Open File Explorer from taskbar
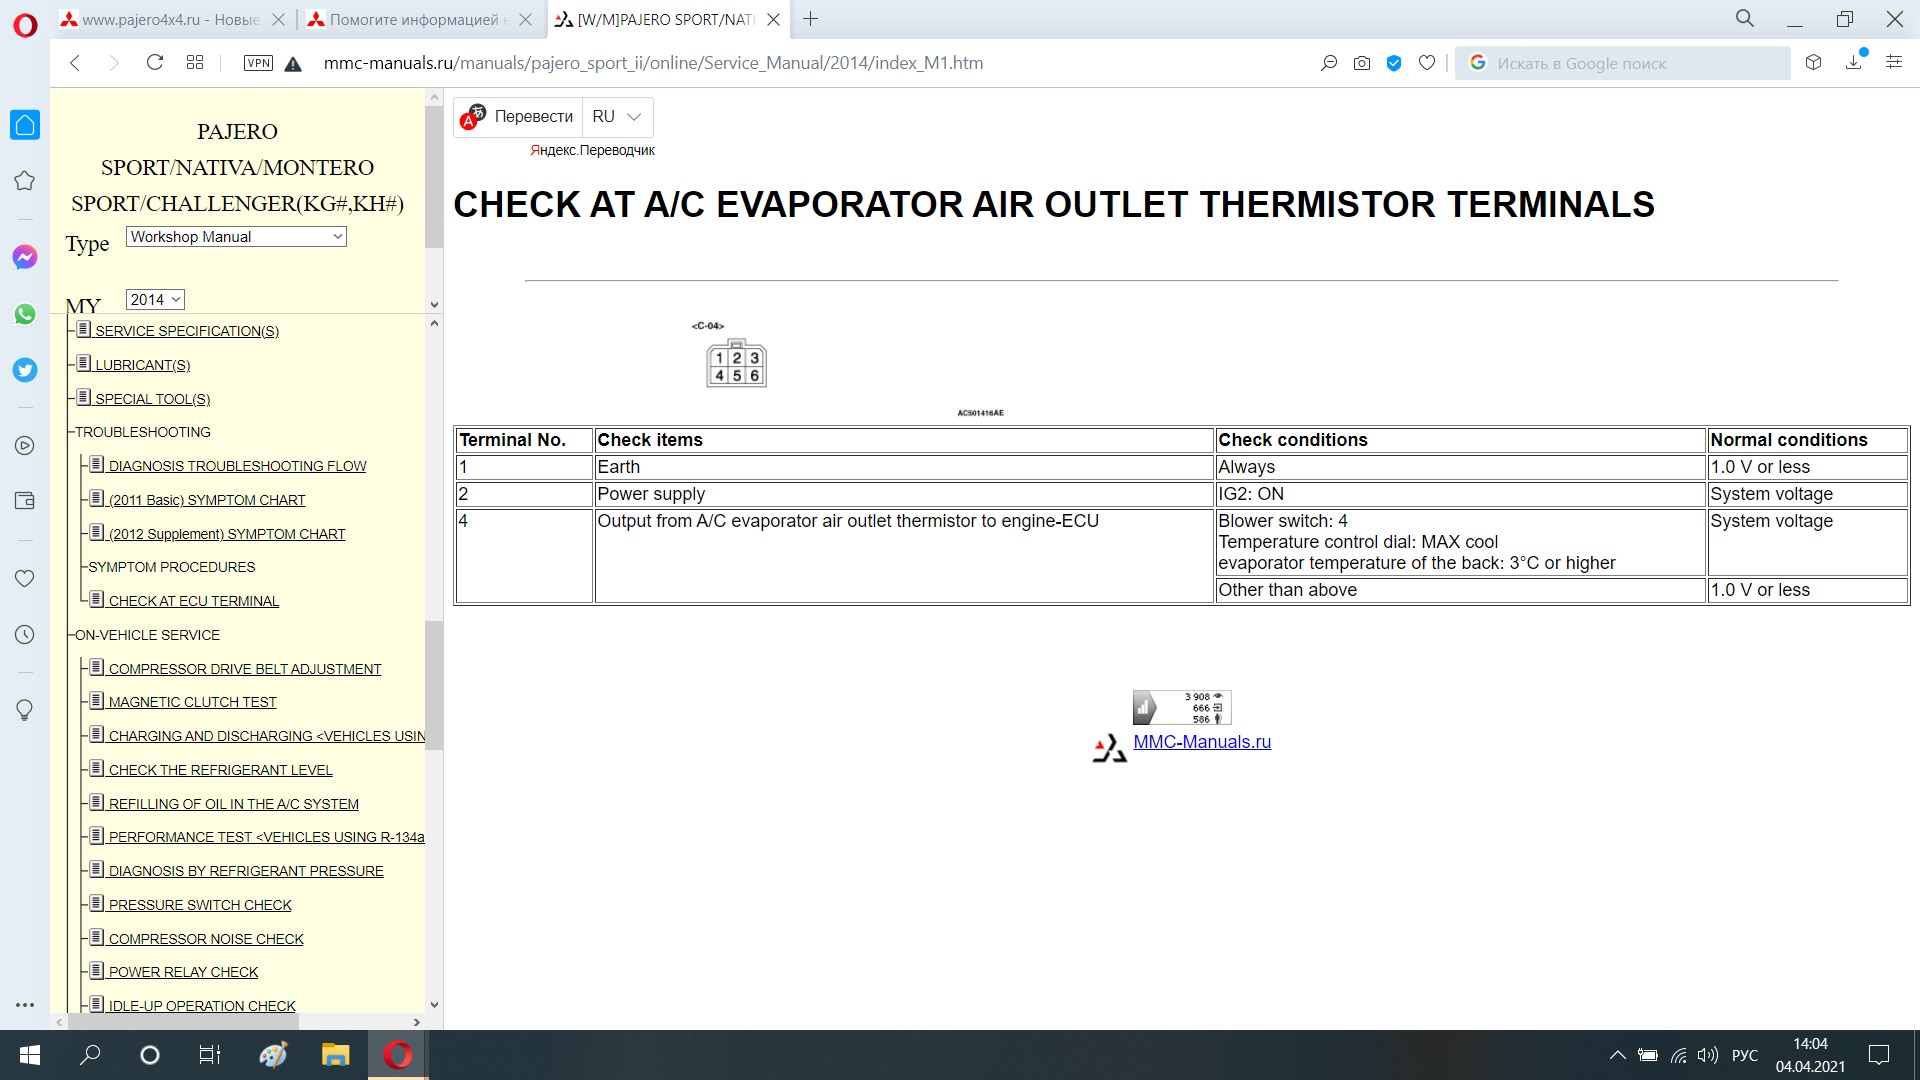Screen dimensions: 1920x1080 (335, 1055)
